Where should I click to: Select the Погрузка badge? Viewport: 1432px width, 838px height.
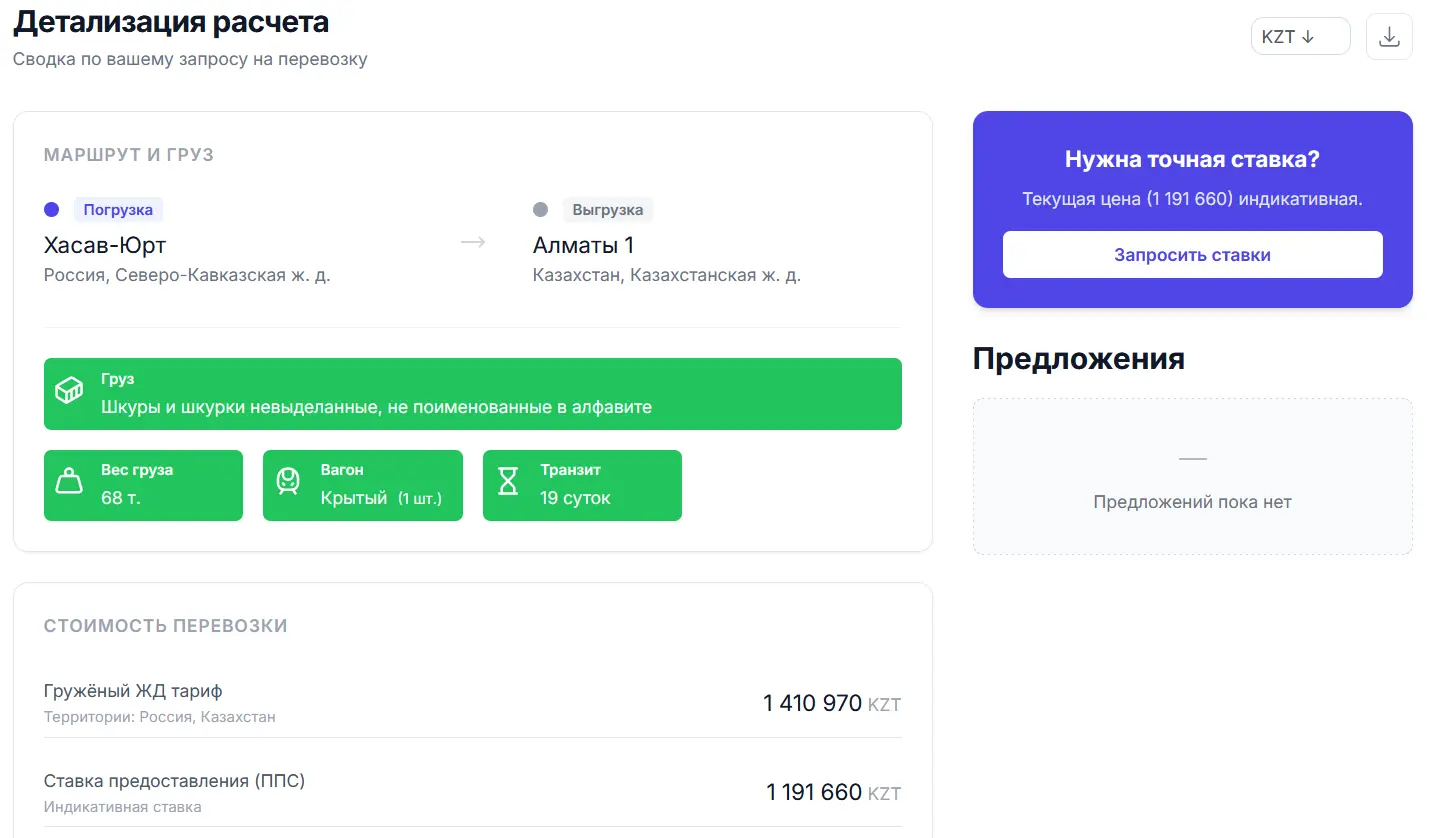118,210
